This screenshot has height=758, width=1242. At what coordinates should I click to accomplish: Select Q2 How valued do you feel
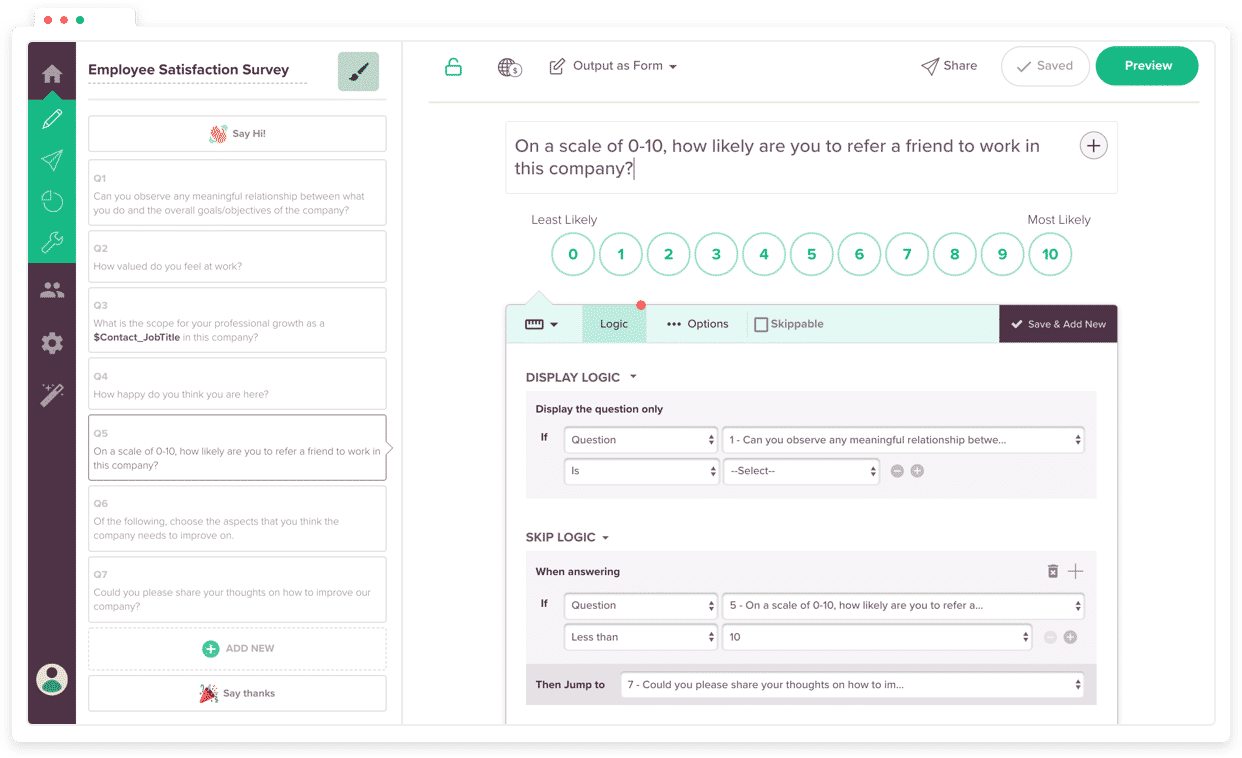pos(237,256)
